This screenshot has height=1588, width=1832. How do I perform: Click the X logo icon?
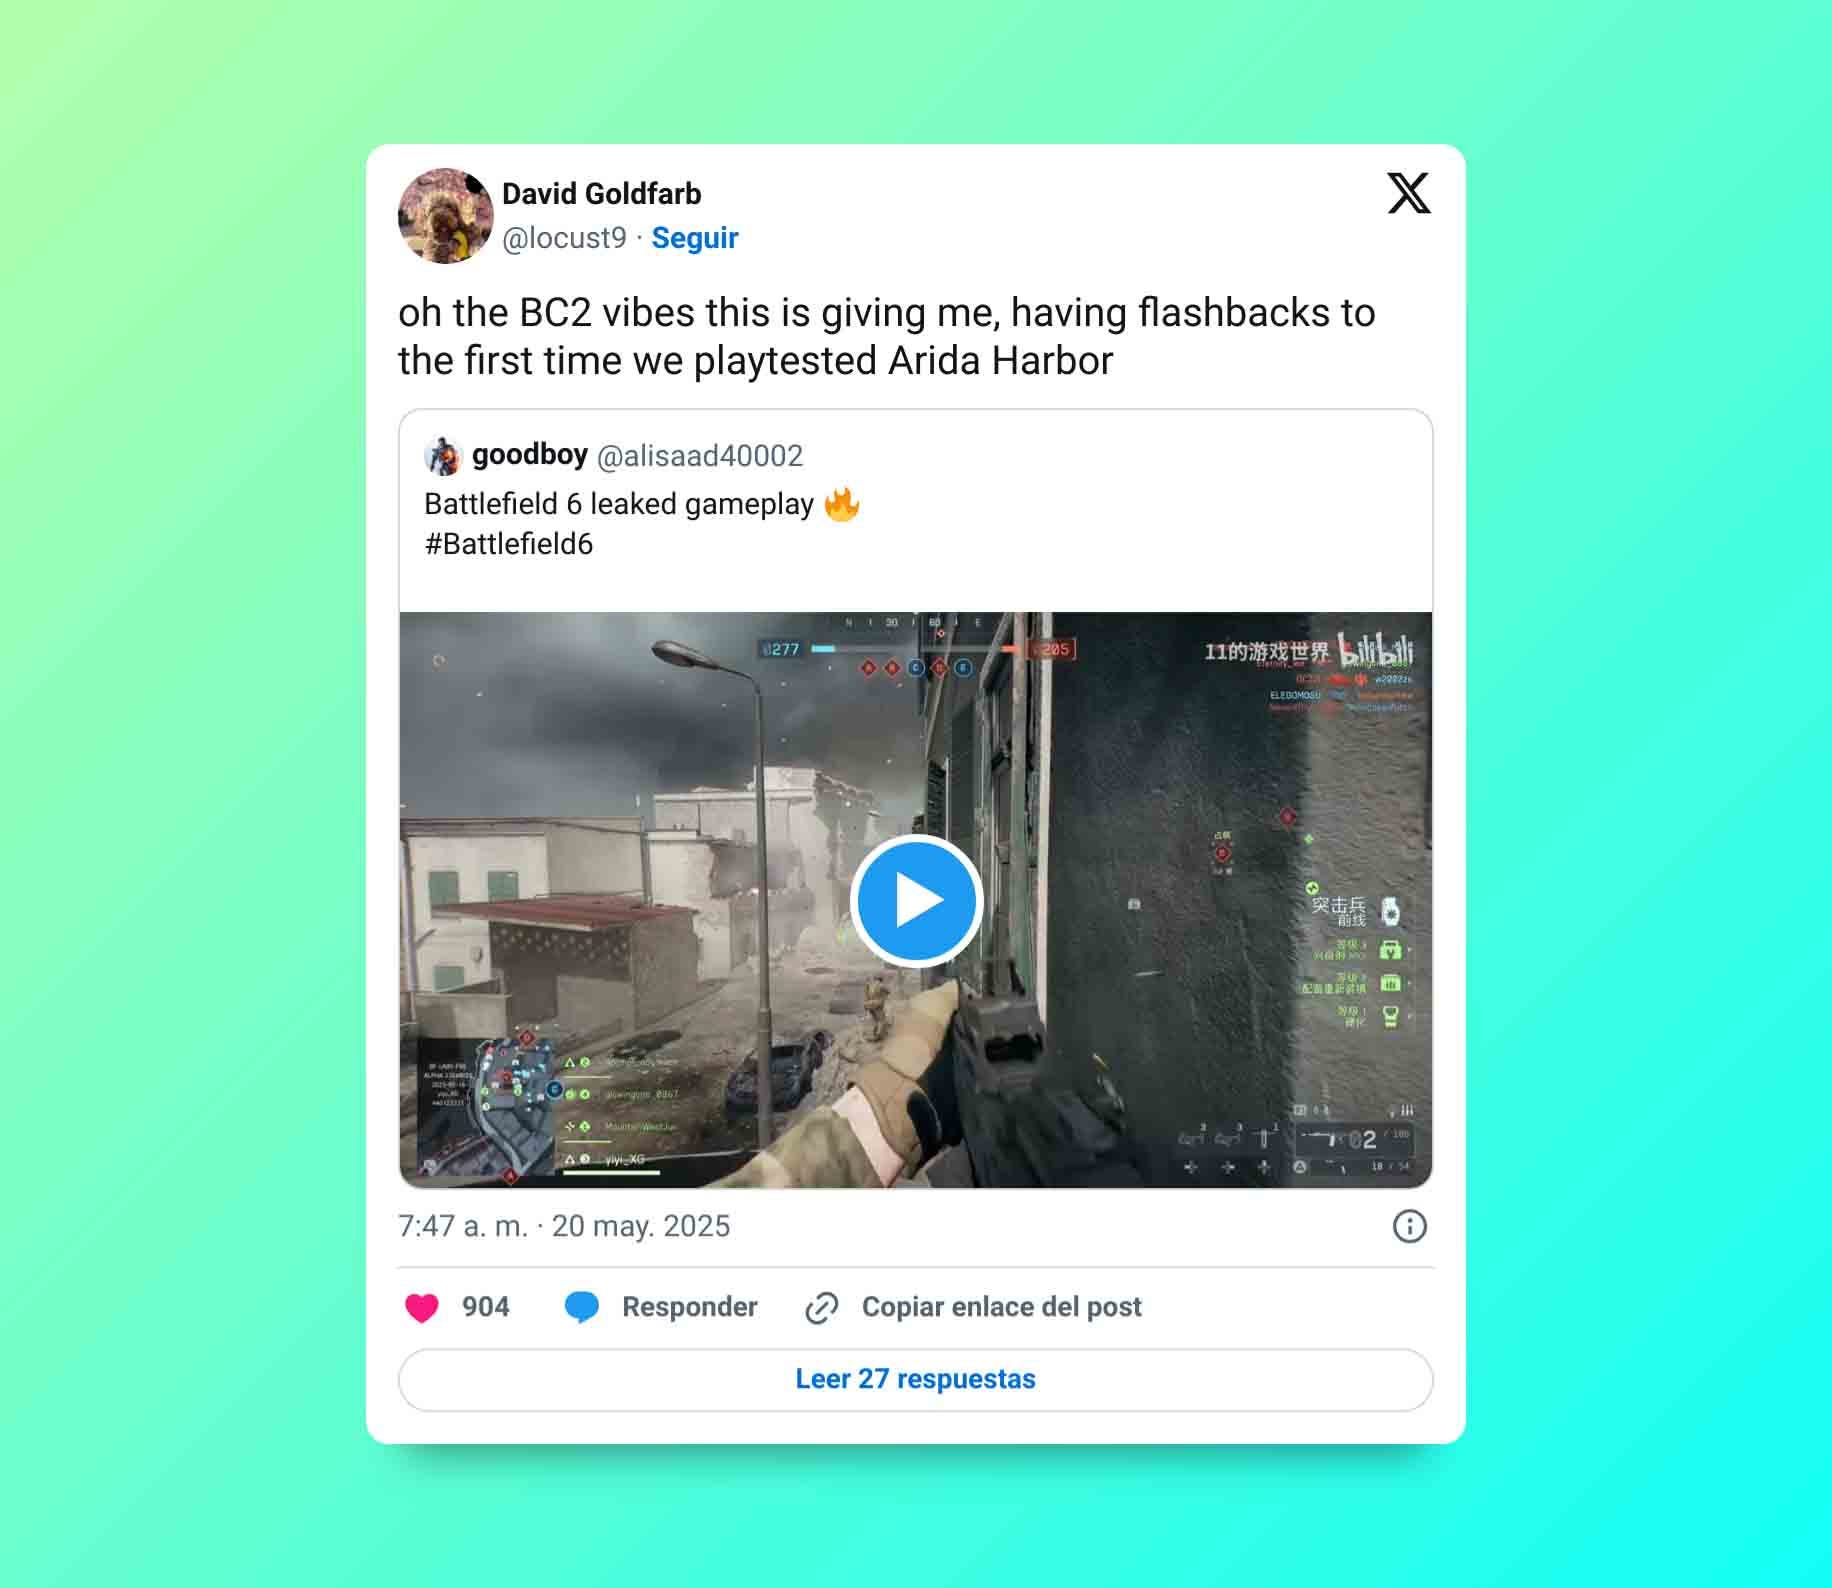coord(1409,193)
